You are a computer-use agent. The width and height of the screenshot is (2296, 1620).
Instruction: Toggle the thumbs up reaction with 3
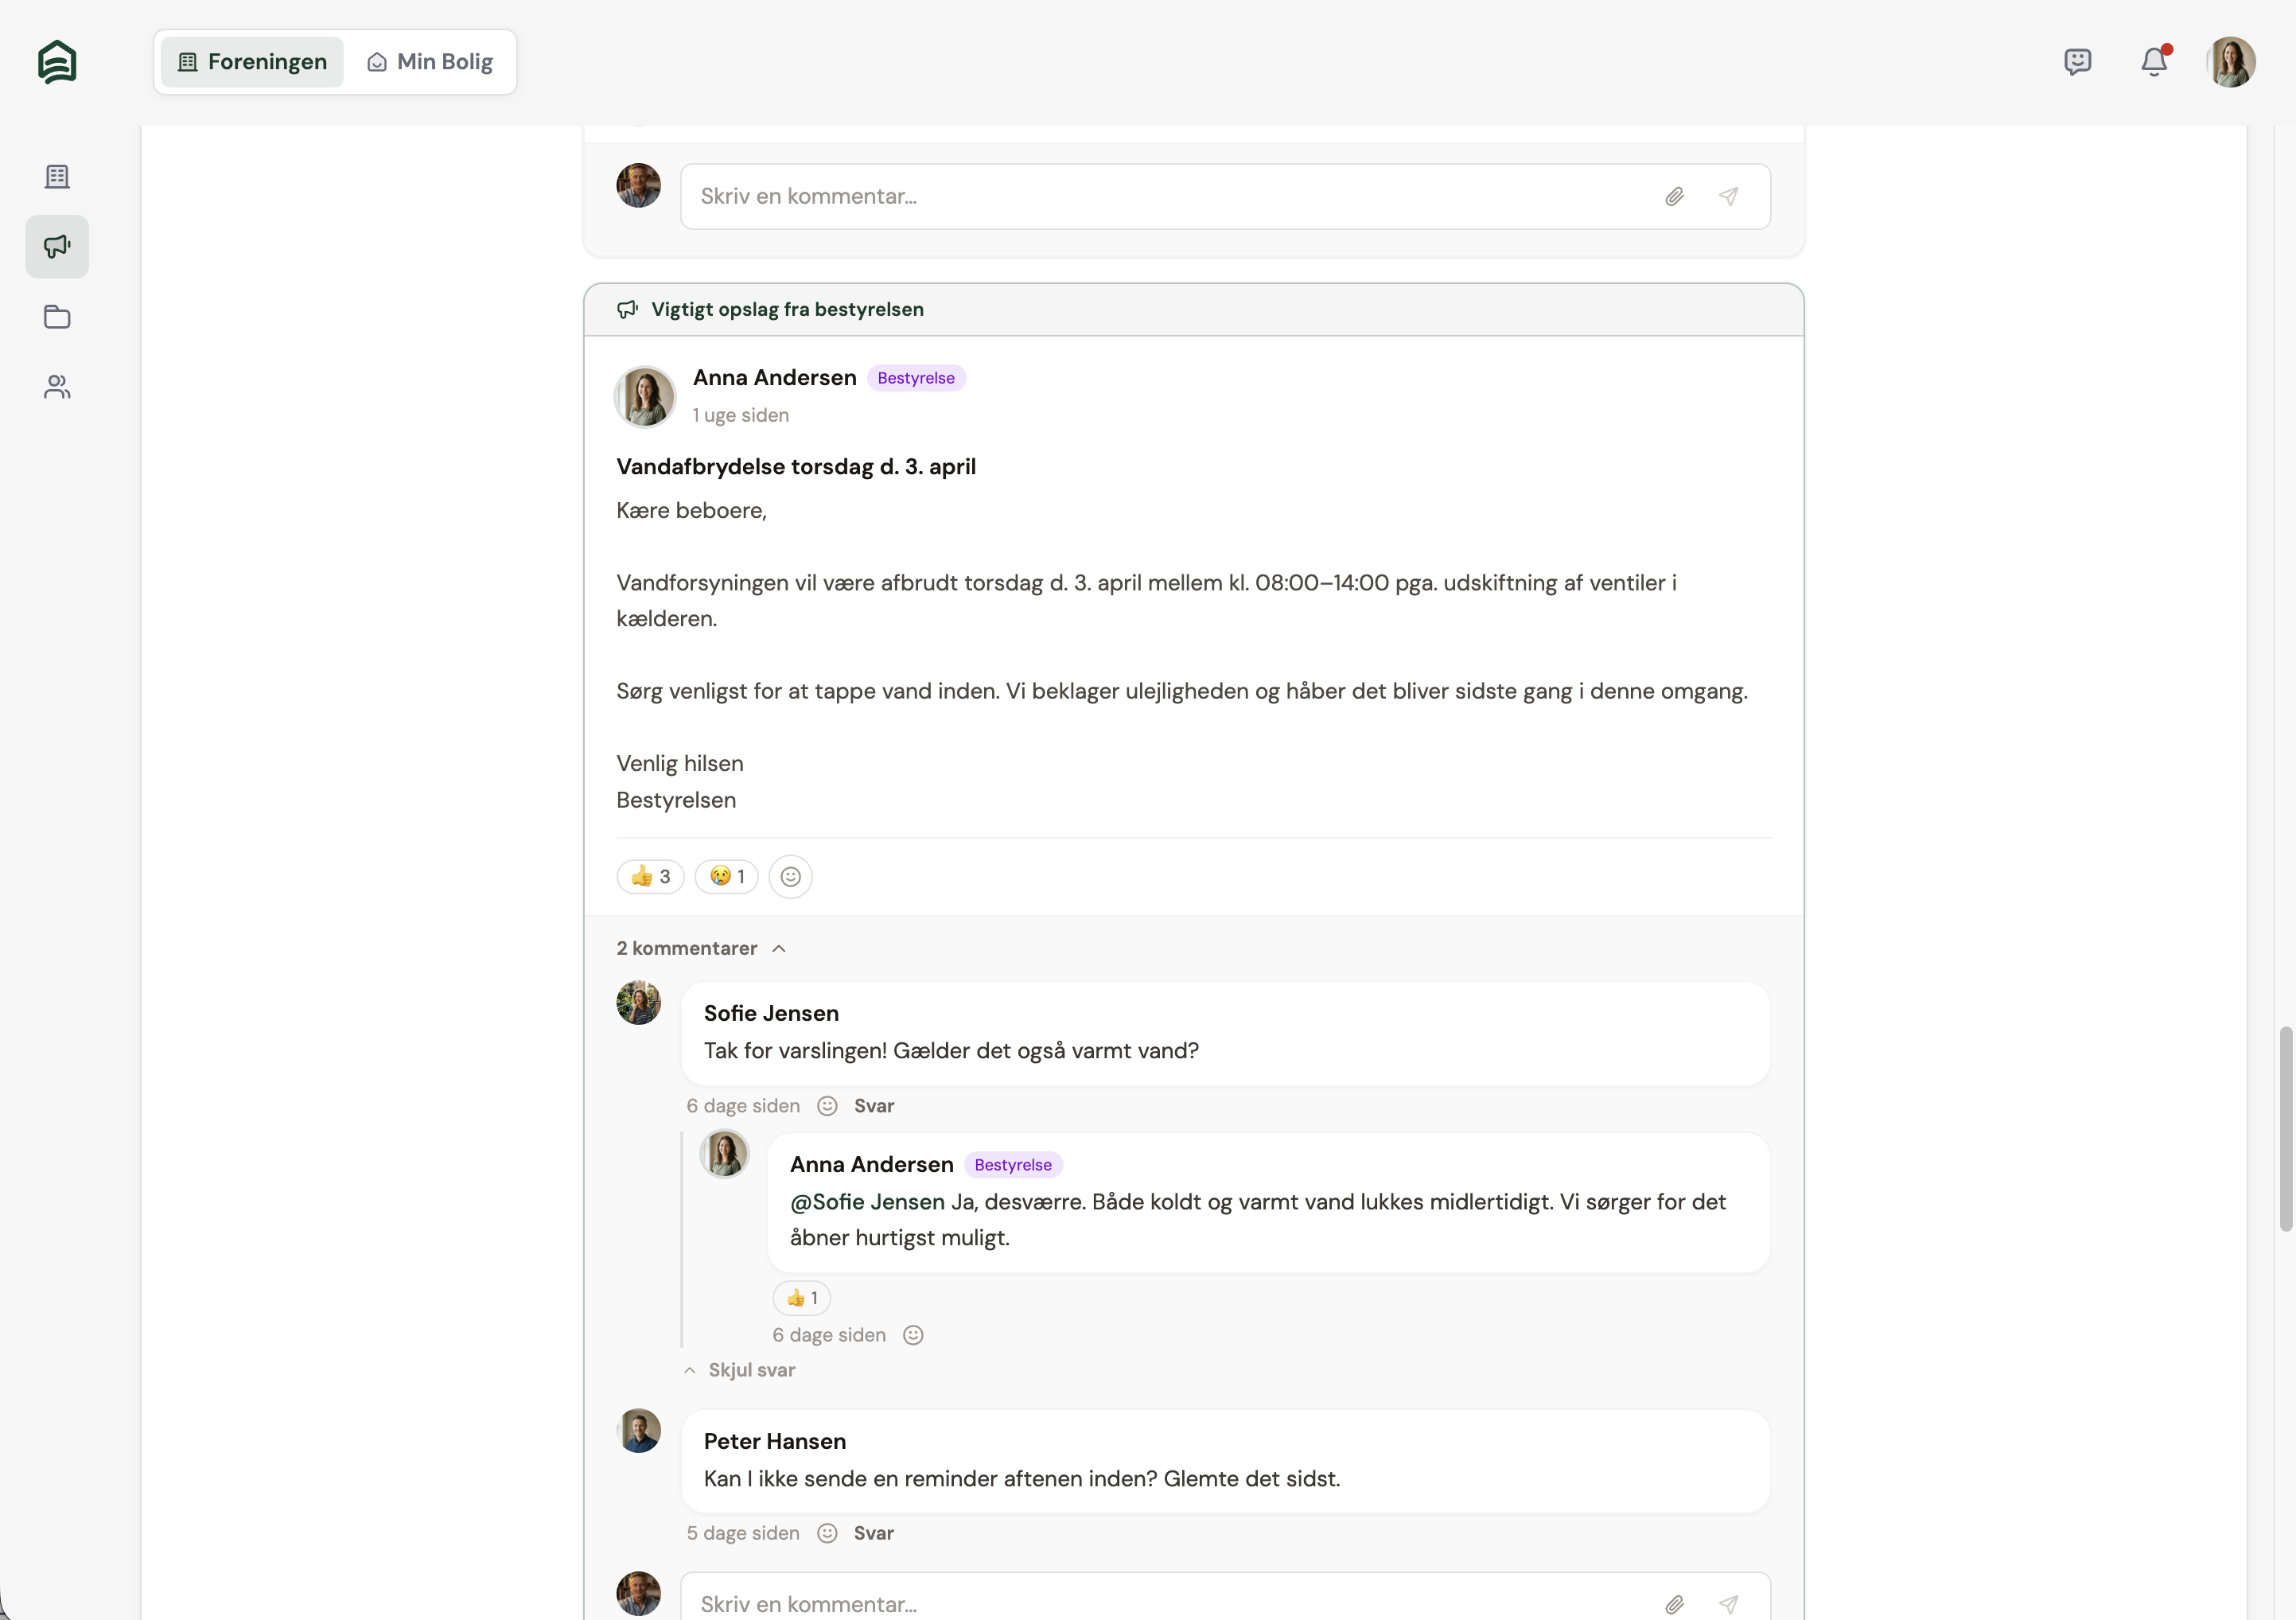[x=650, y=877]
